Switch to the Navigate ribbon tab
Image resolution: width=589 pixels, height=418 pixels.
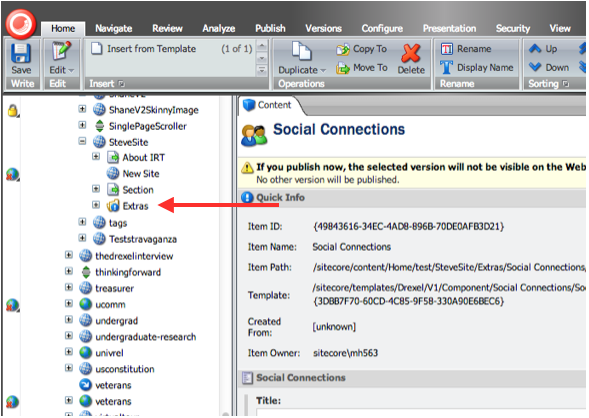tap(113, 29)
